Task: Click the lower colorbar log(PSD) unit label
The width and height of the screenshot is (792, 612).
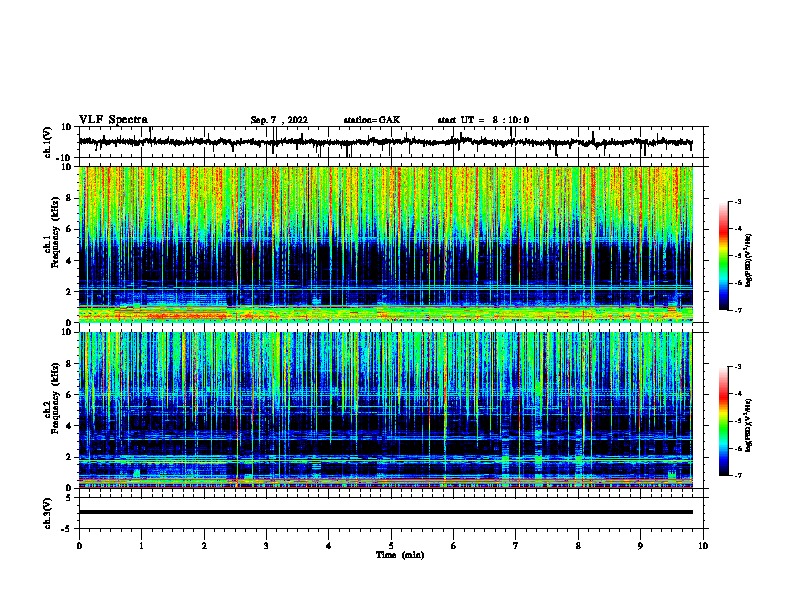Action: [748, 425]
